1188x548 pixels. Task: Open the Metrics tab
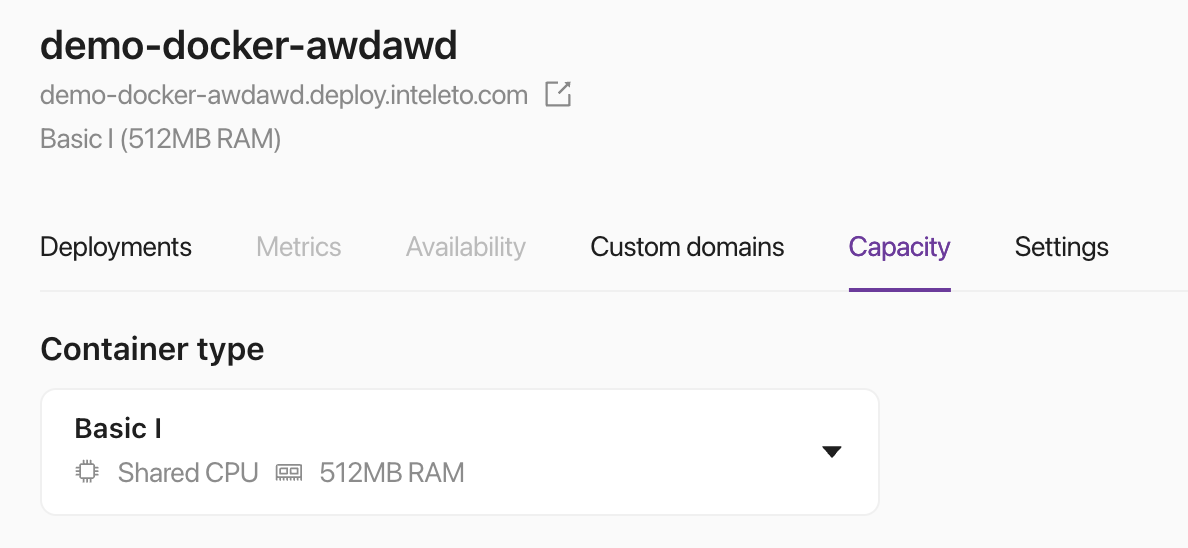click(x=298, y=247)
